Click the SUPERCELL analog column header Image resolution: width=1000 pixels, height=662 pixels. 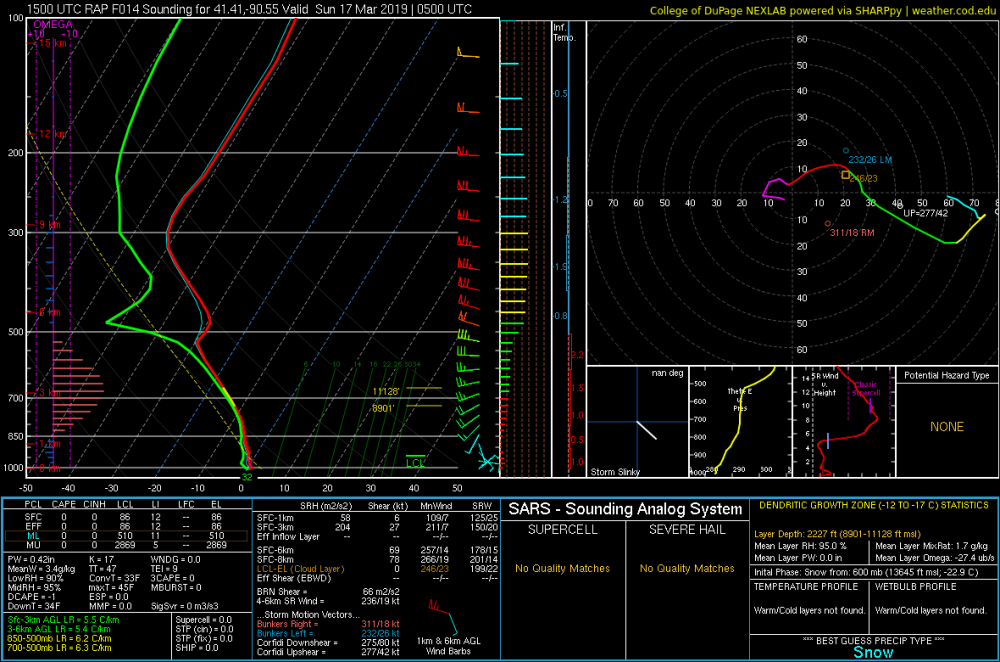(562, 529)
